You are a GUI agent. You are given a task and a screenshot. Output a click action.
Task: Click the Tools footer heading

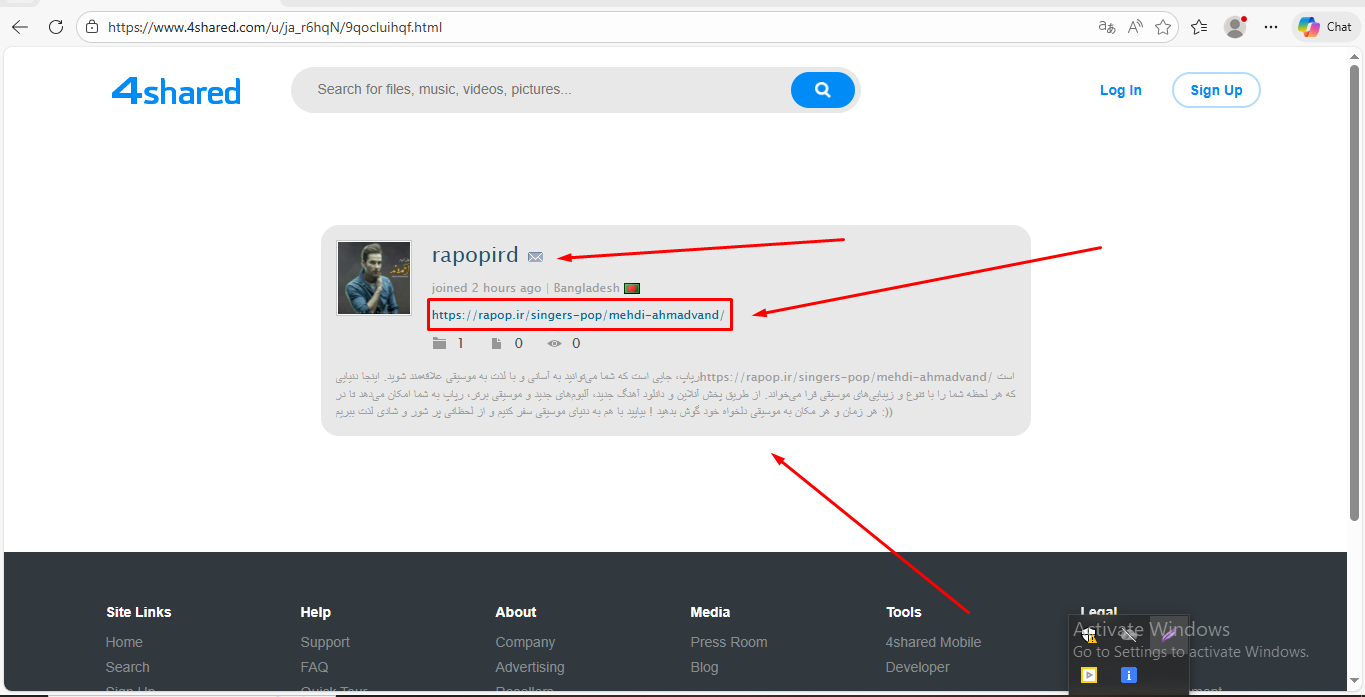904,612
